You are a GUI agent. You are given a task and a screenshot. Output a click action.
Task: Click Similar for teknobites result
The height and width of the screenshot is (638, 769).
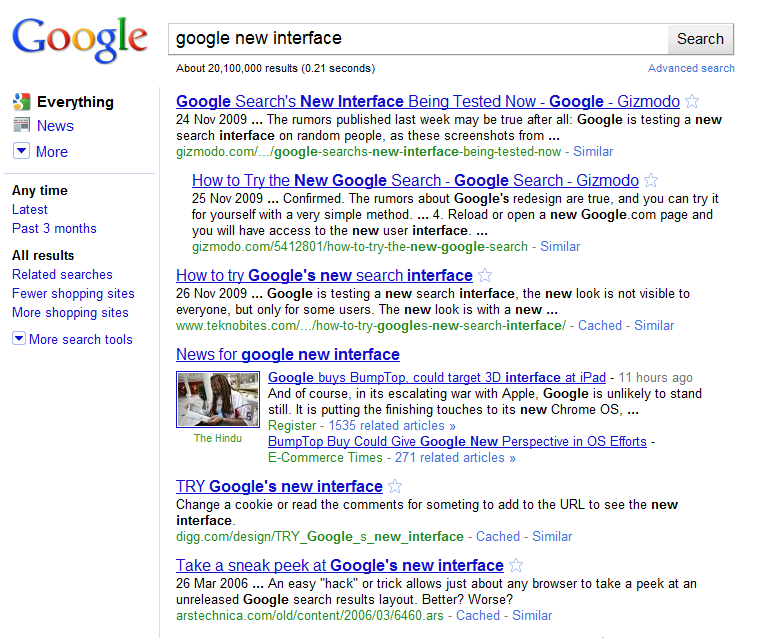click(x=654, y=326)
